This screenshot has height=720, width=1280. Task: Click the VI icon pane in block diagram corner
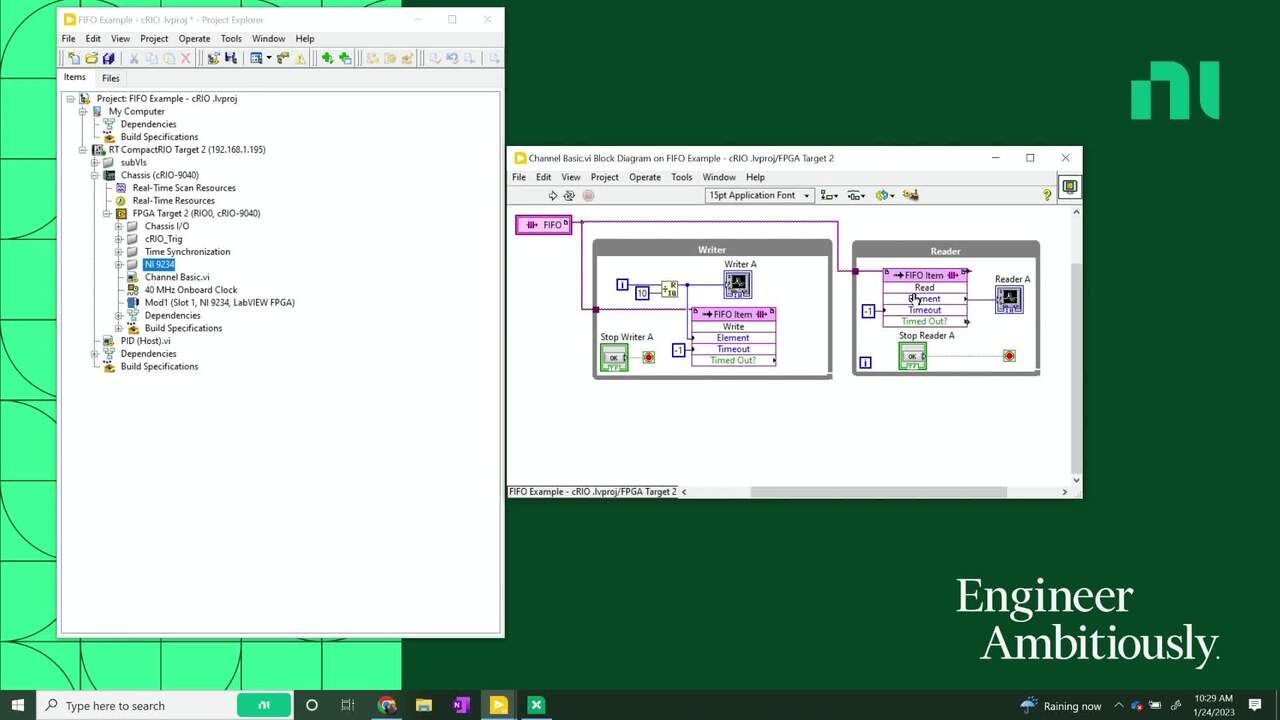tap(1069, 187)
